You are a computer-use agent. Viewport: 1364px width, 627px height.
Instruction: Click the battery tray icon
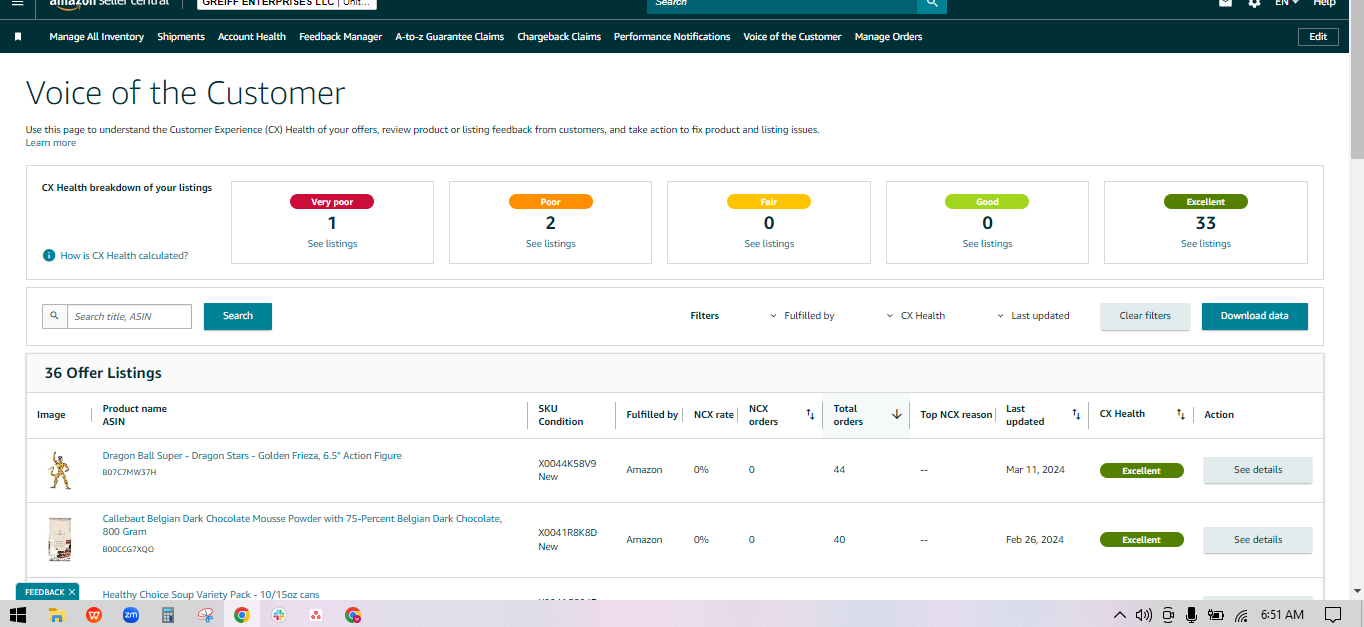pyautogui.click(x=1216, y=615)
